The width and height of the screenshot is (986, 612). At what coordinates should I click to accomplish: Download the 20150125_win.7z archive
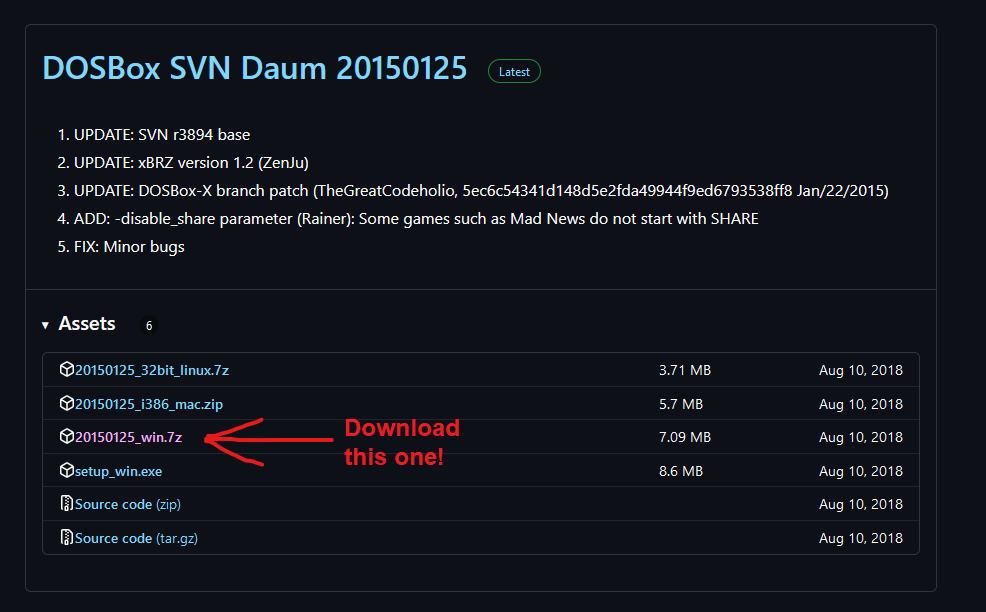pyautogui.click(x=128, y=437)
